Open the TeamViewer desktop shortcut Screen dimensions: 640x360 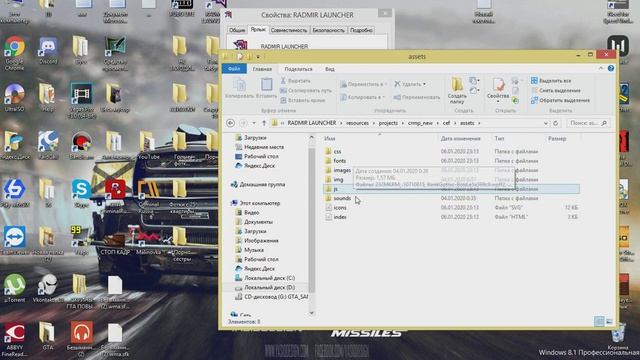(15, 241)
